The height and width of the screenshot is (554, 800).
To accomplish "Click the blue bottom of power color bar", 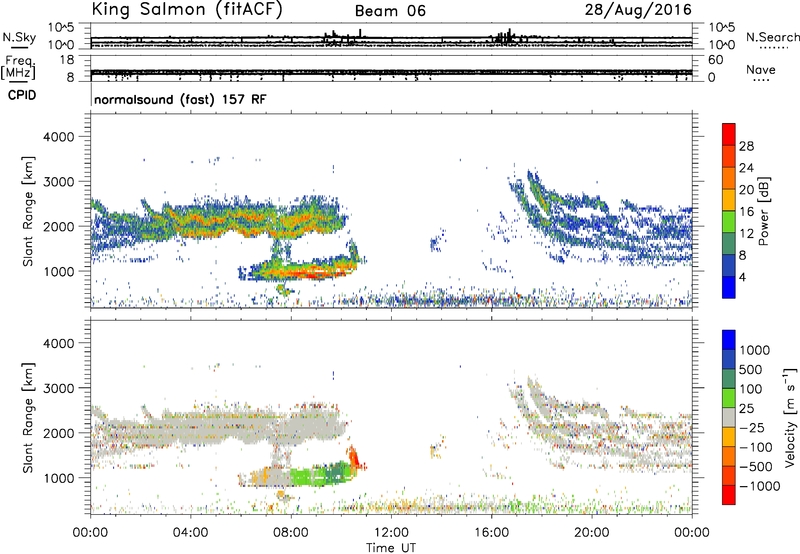I will 729,287.
